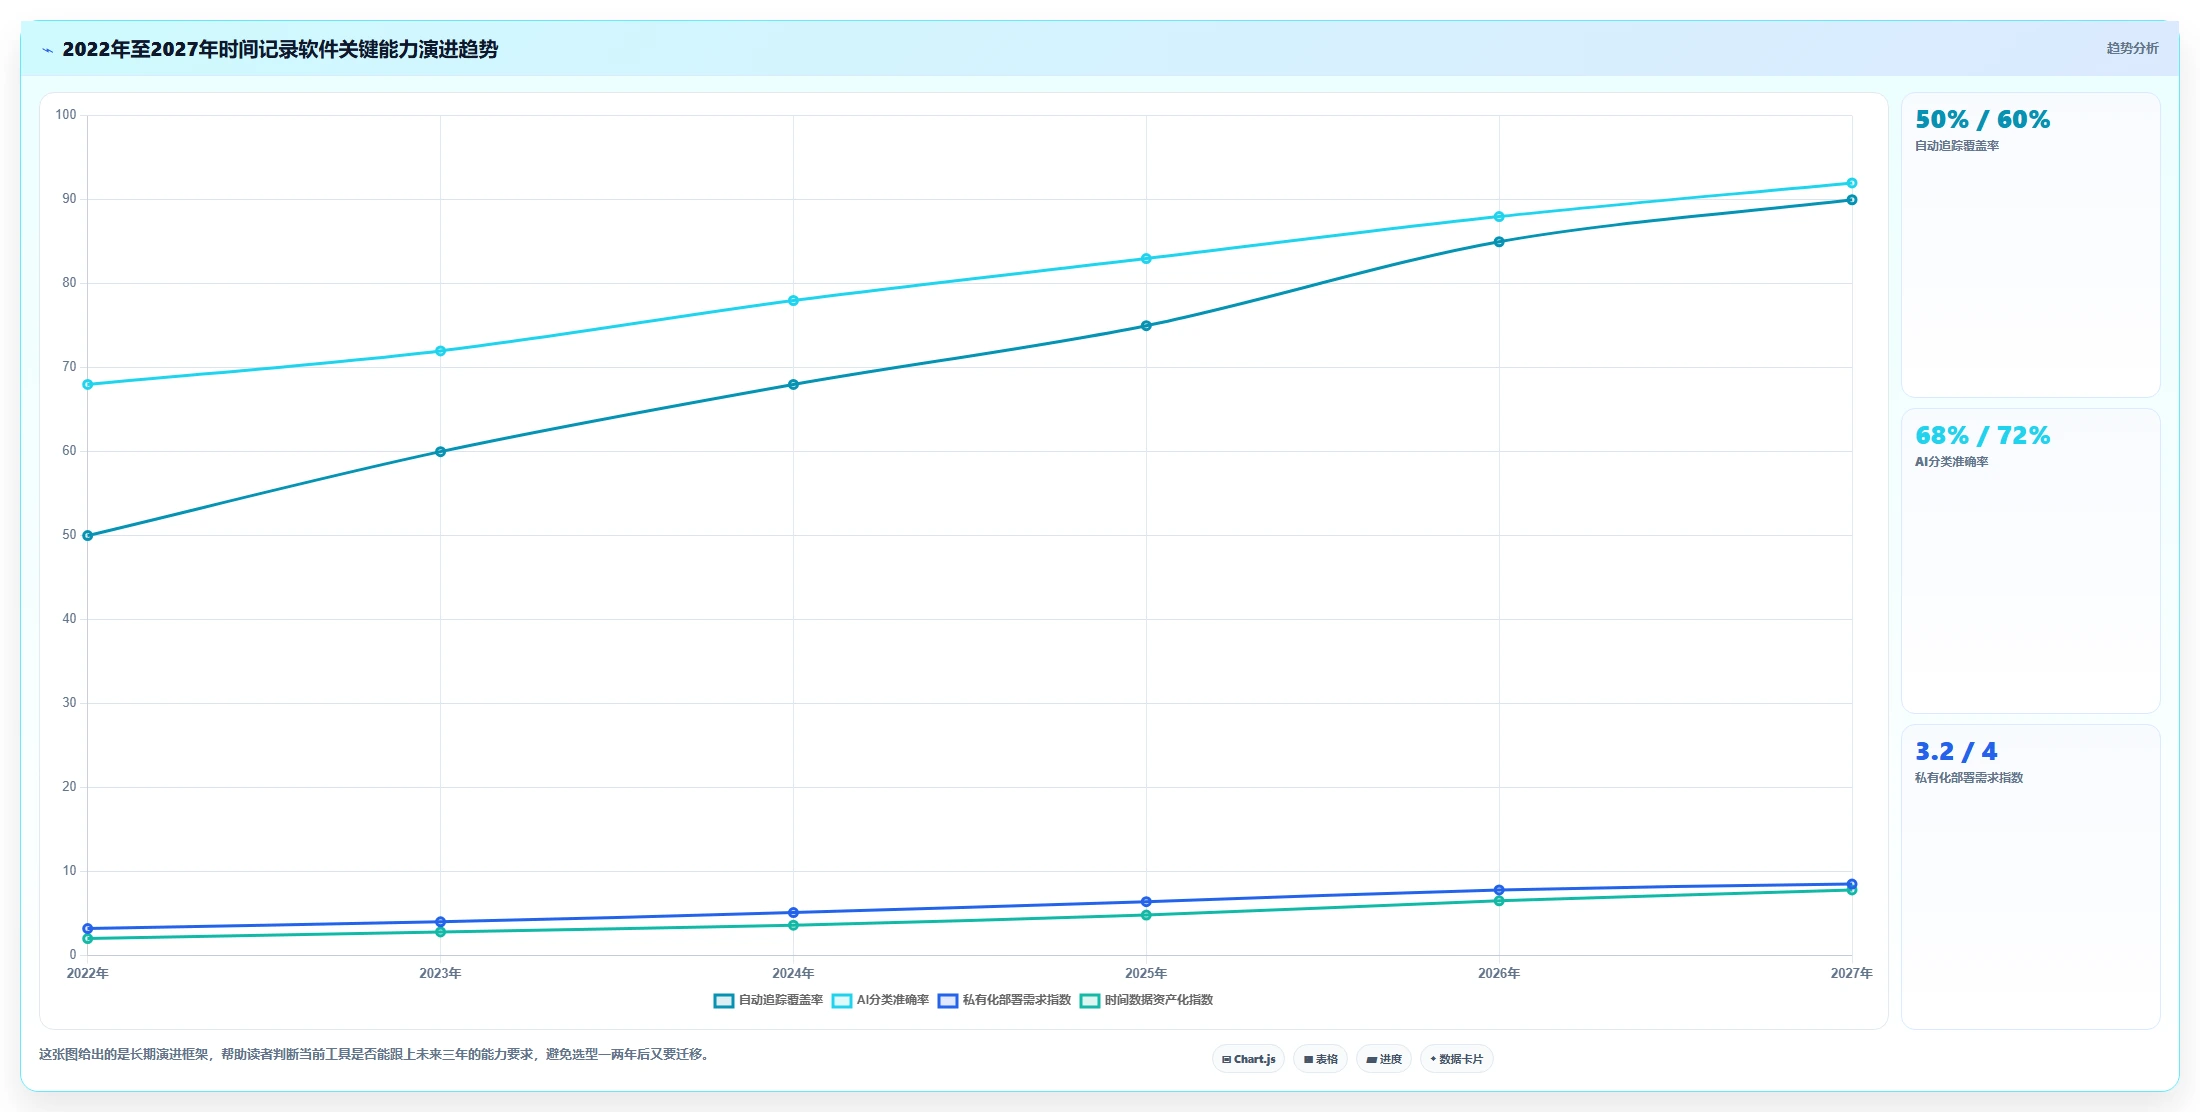Click 自动追踪覆盖率 data point at 2023年
The width and height of the screenshot is (2200, 1112).
tap(440, 452)
